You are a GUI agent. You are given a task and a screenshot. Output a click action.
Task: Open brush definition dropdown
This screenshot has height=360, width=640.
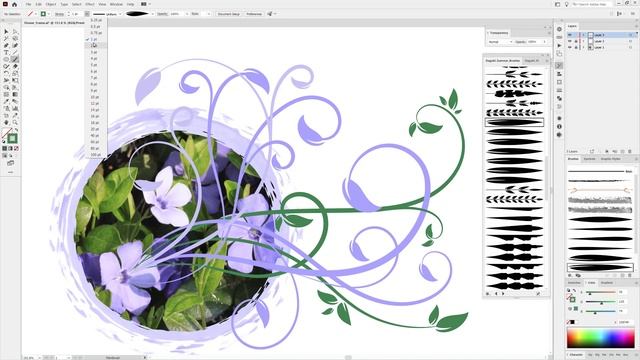point(153,14)
